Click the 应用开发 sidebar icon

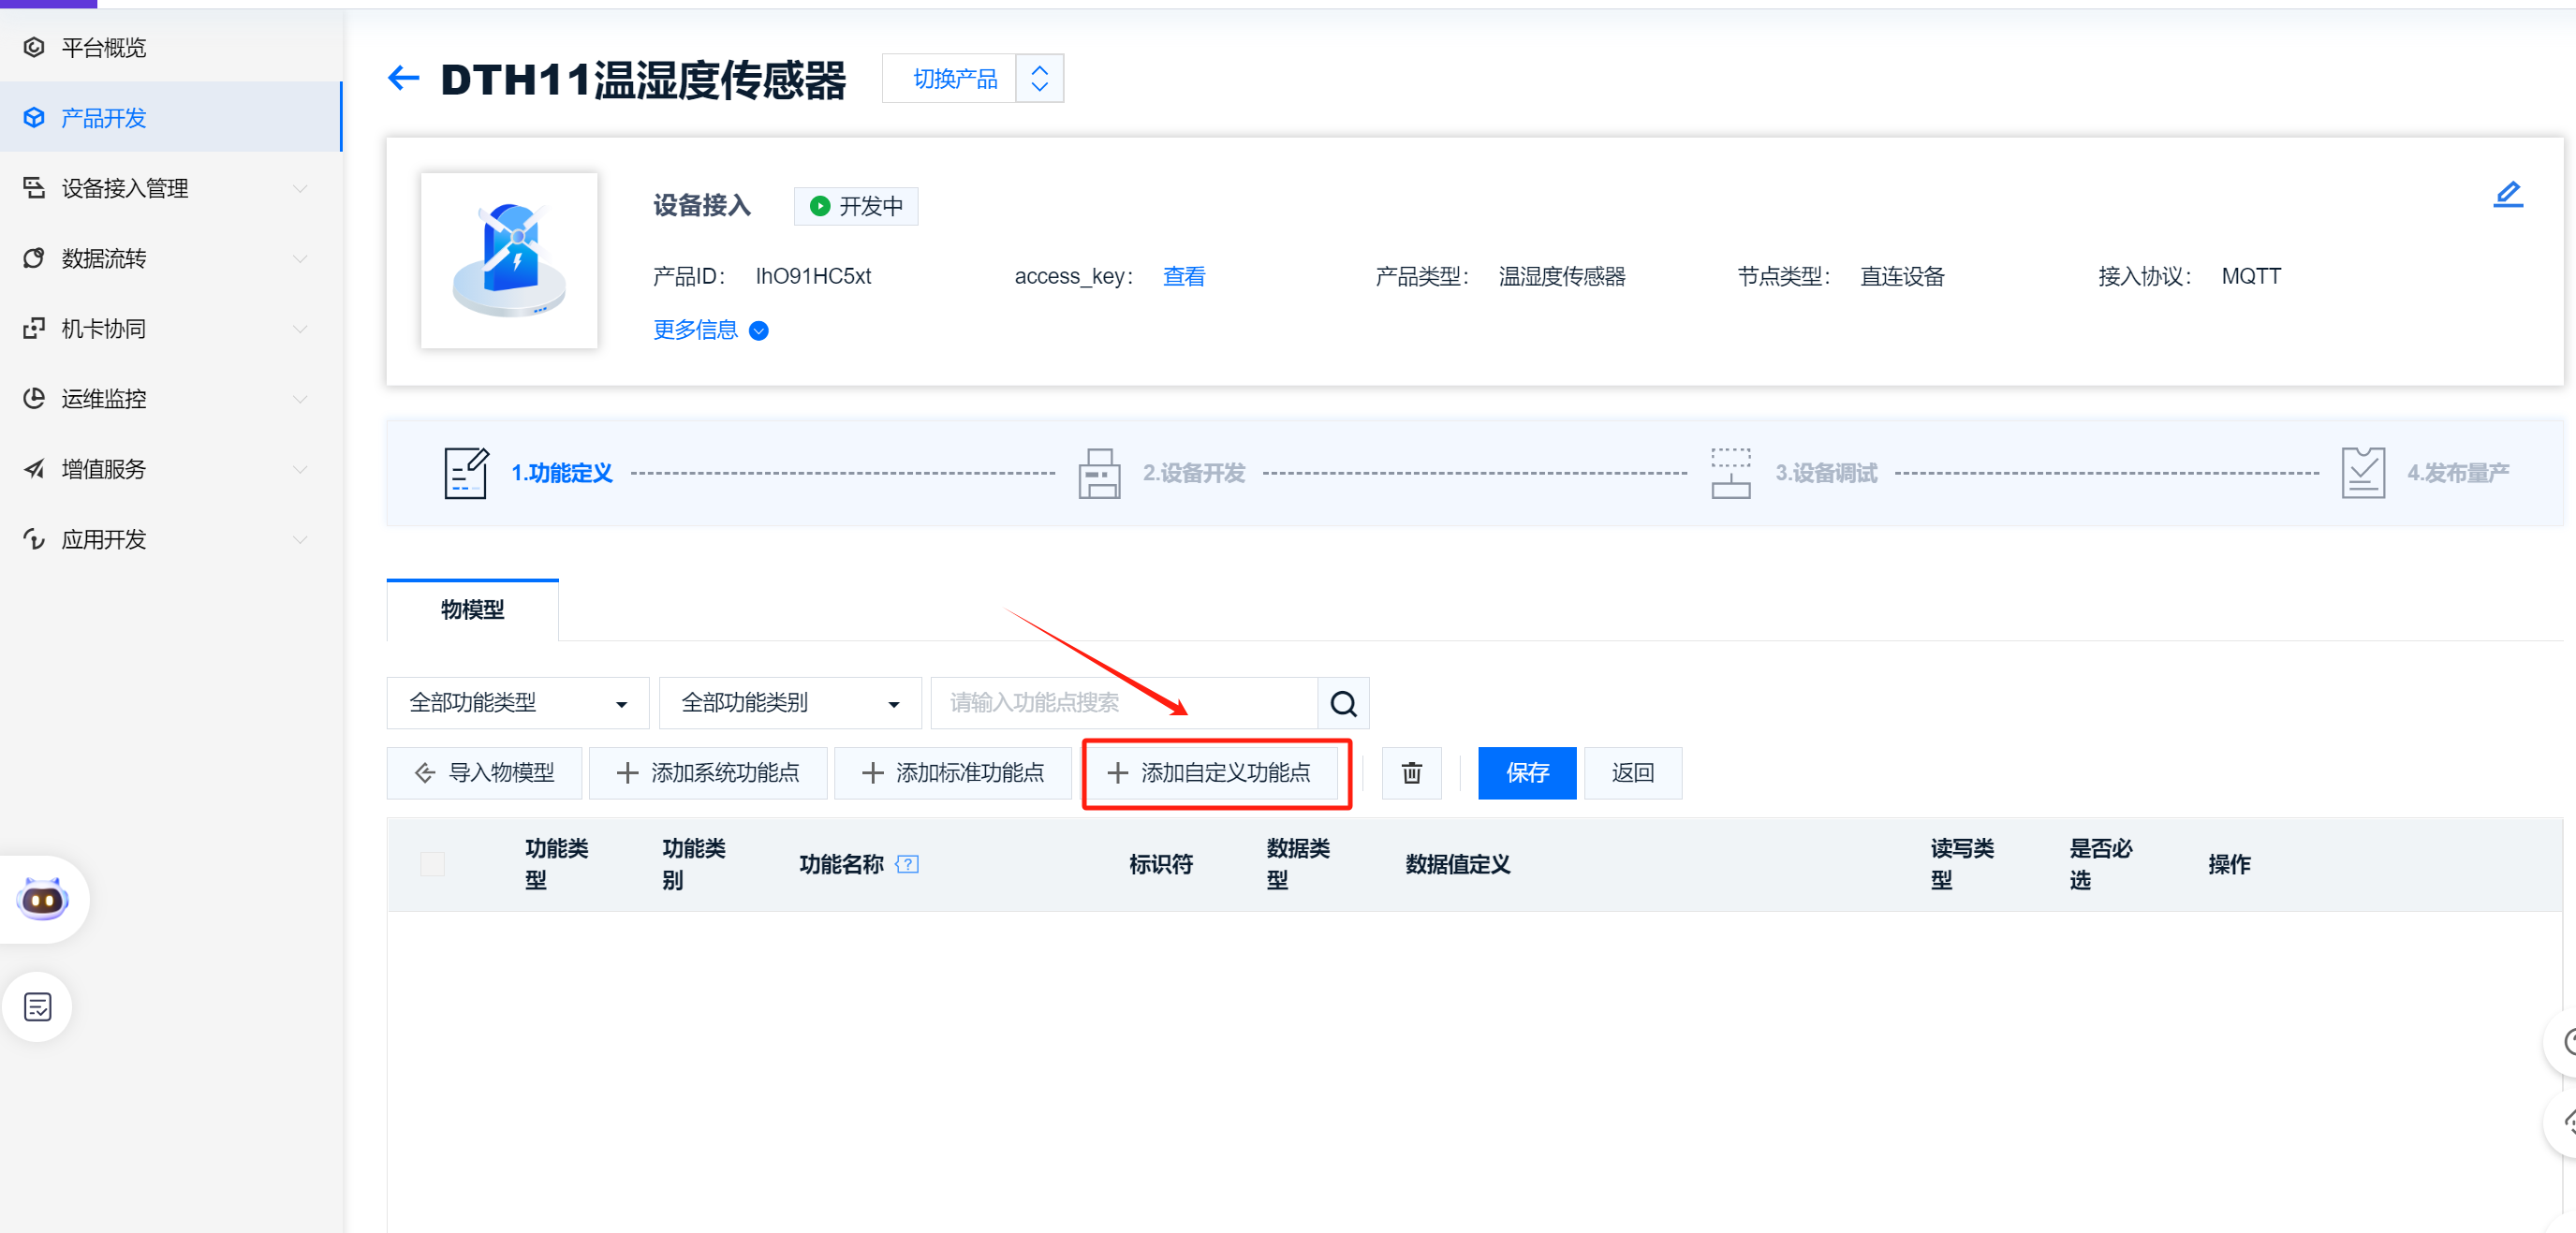34,539
